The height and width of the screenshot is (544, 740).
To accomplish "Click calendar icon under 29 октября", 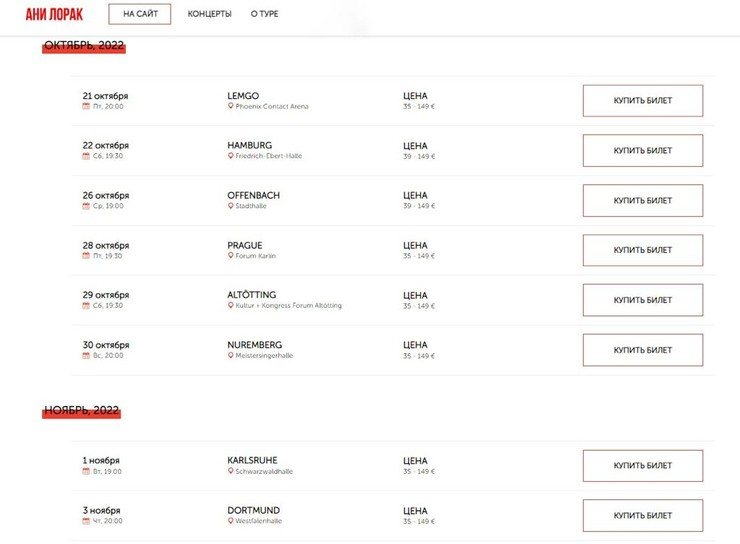I will (86, 306).
